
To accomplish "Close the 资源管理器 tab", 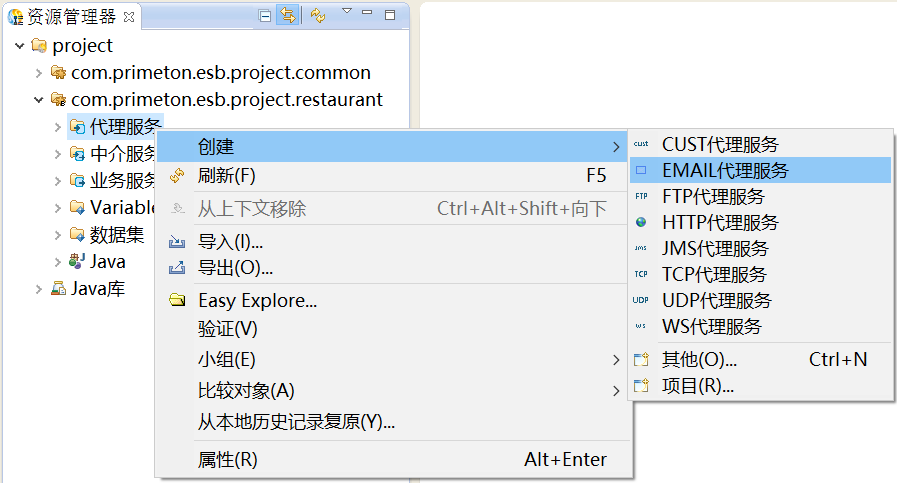I will (129, 17).
